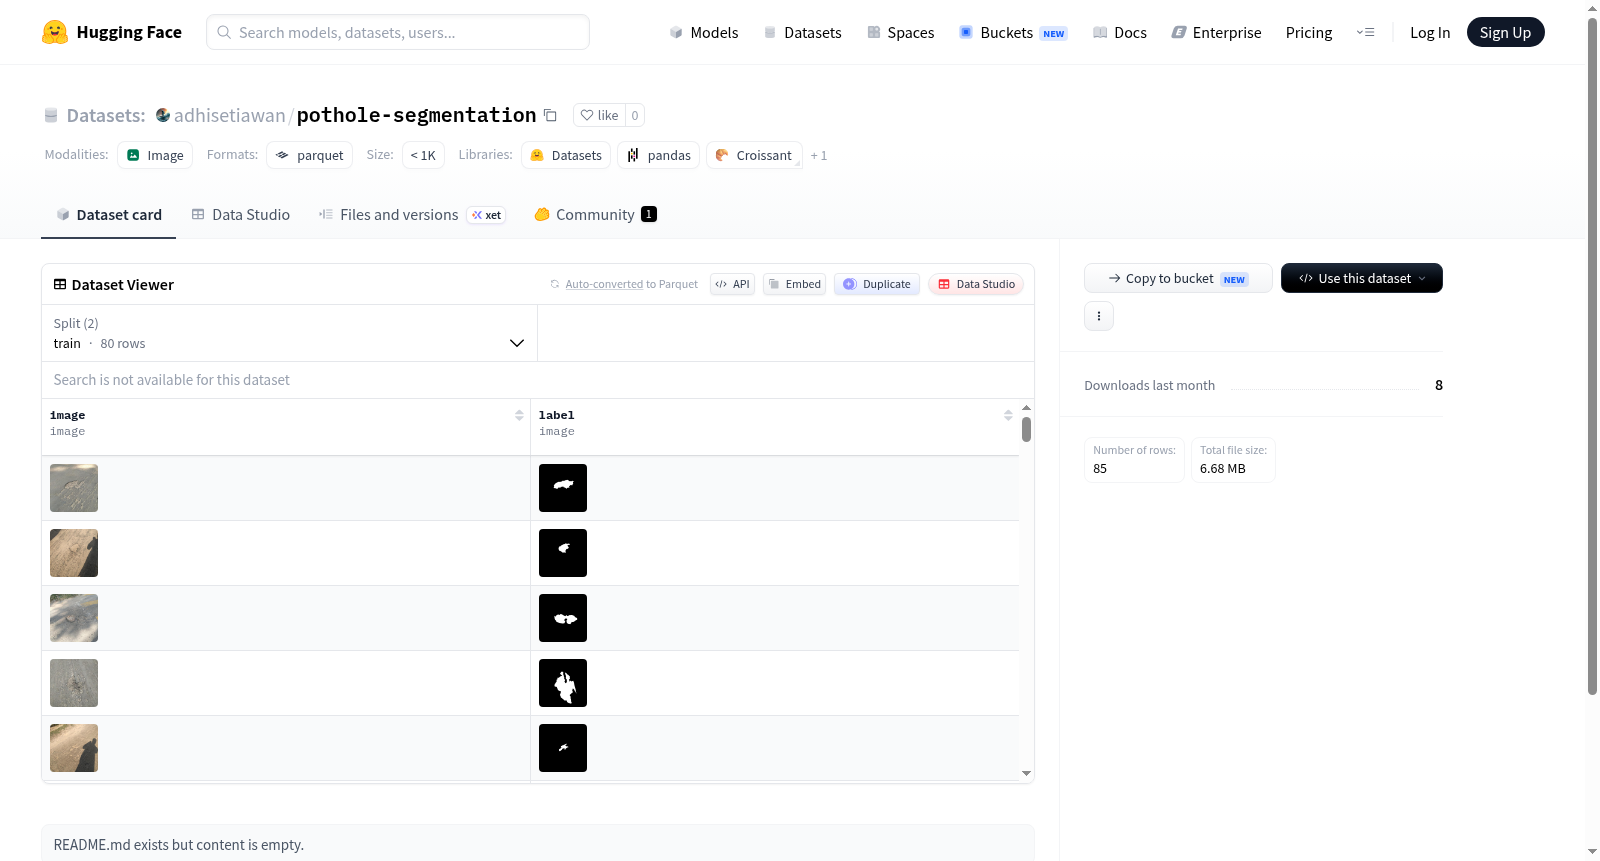Open the fifth row label mask thumbnail
The height and width of the screenshot is (861, 1600).
pos(563,748)
